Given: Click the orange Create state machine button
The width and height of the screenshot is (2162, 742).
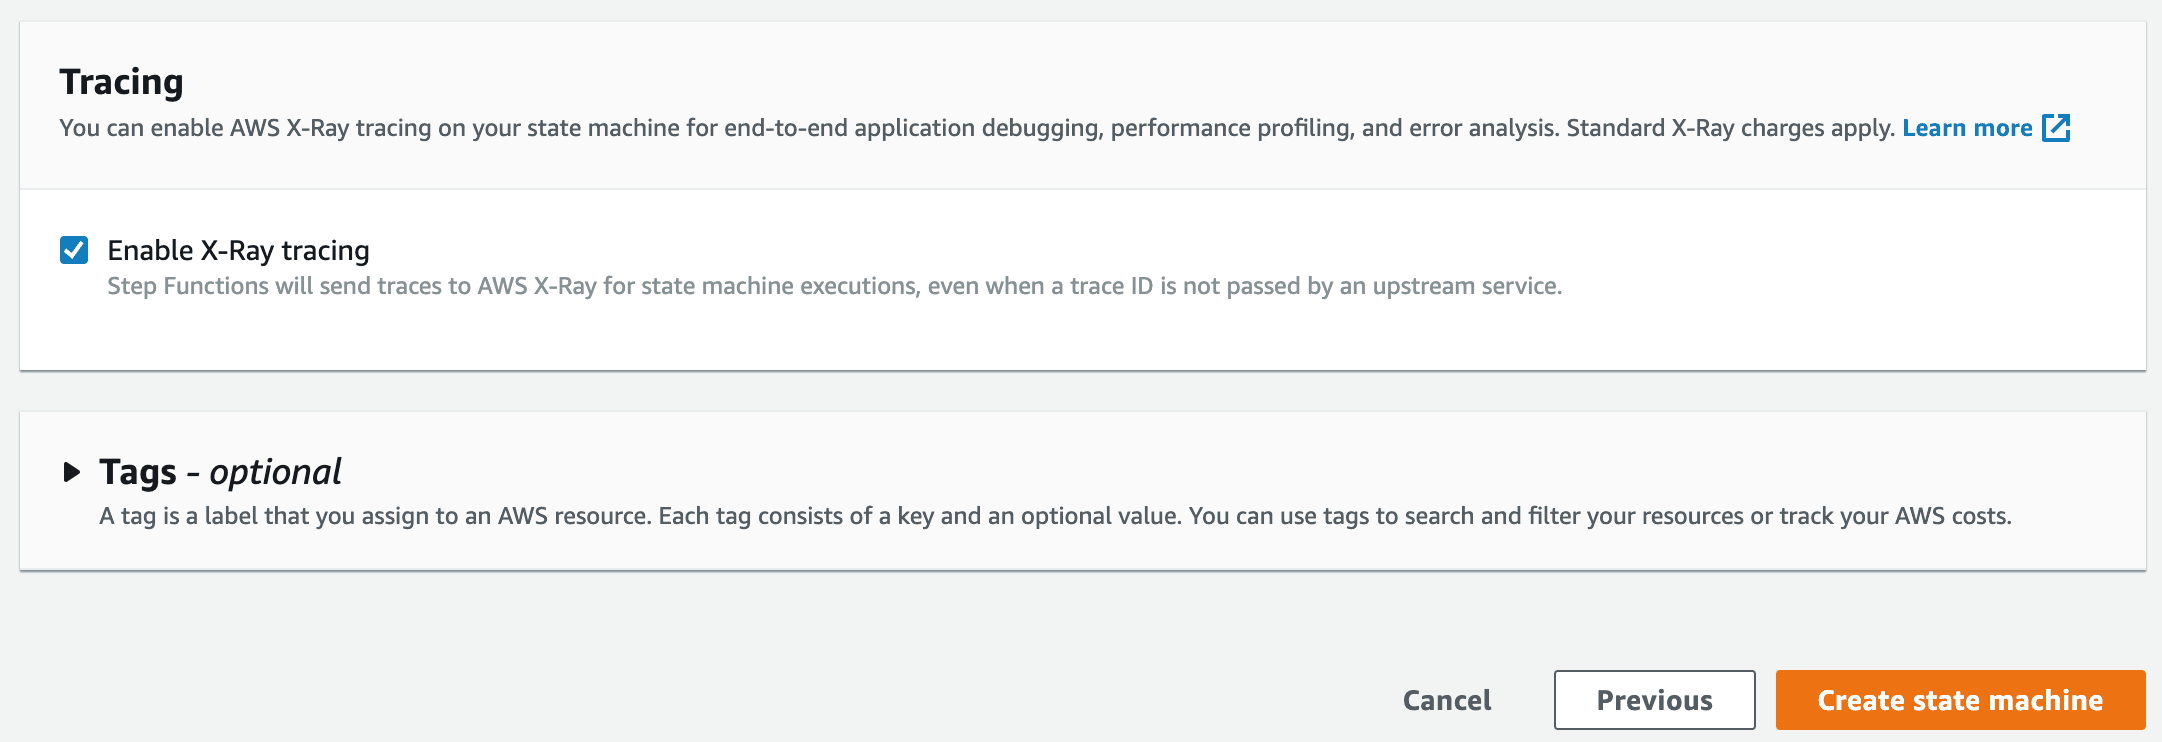Looking at the screenshot, I should click(1960, 700).
